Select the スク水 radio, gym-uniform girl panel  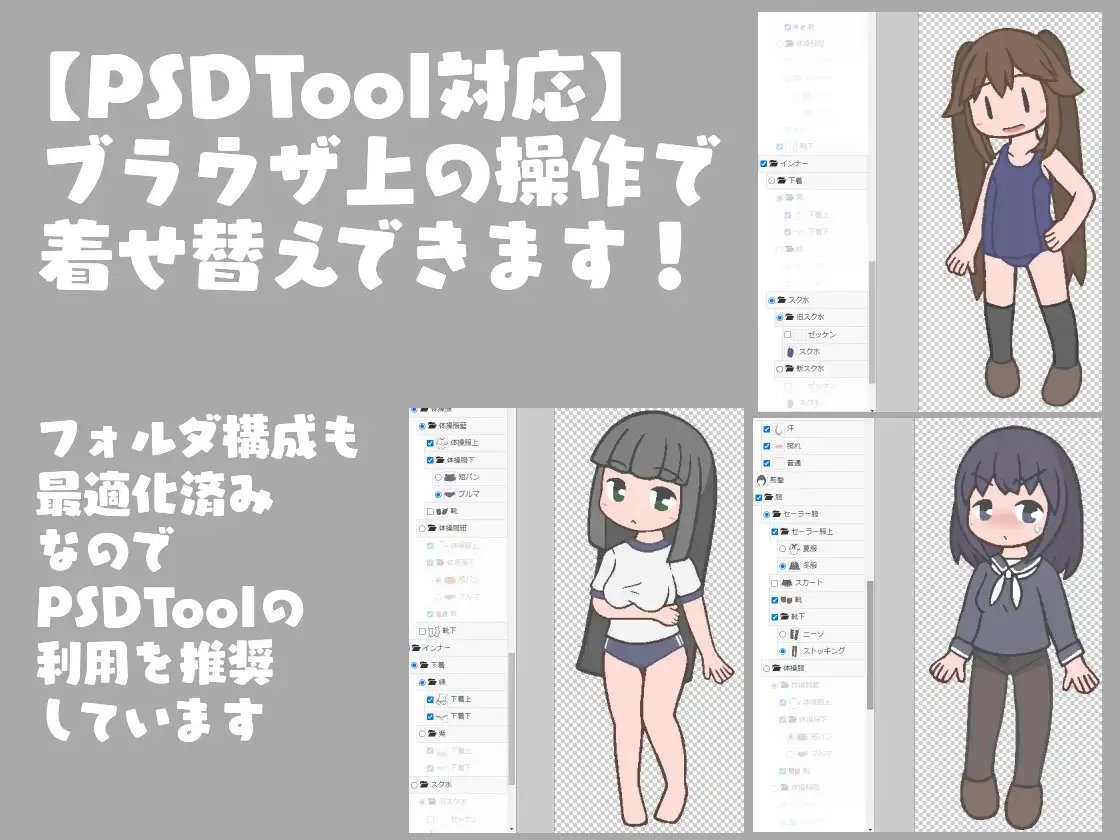click(x=414, y=784)
